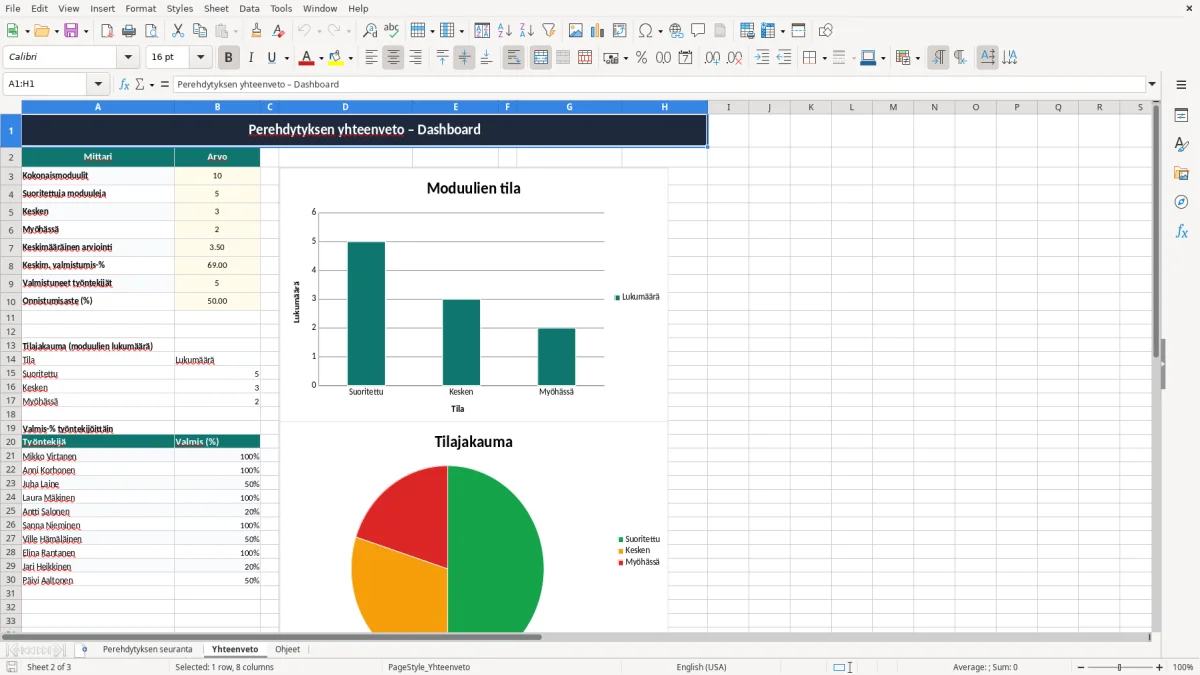Click Sort Descending icon

pyautogui.click(x=527, y=31)
